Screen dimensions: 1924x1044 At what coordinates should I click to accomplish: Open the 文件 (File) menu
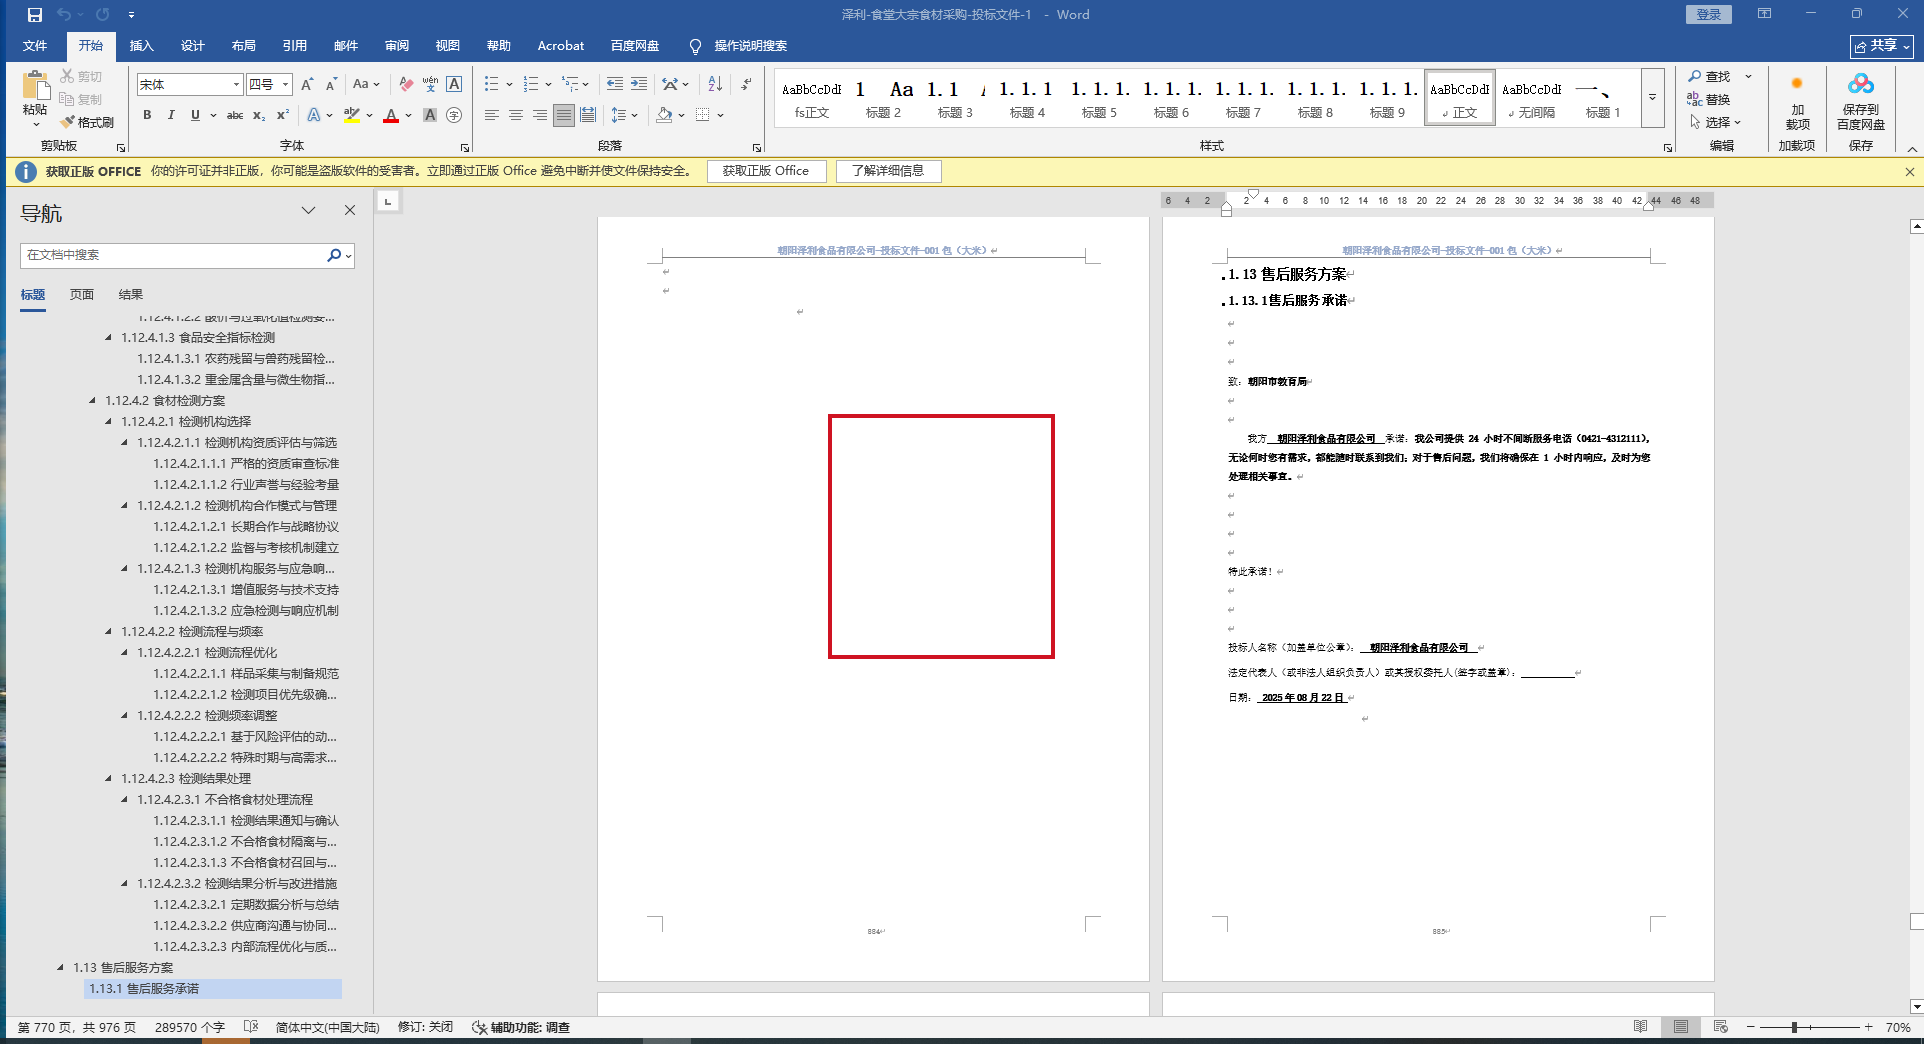coord(35,46)
